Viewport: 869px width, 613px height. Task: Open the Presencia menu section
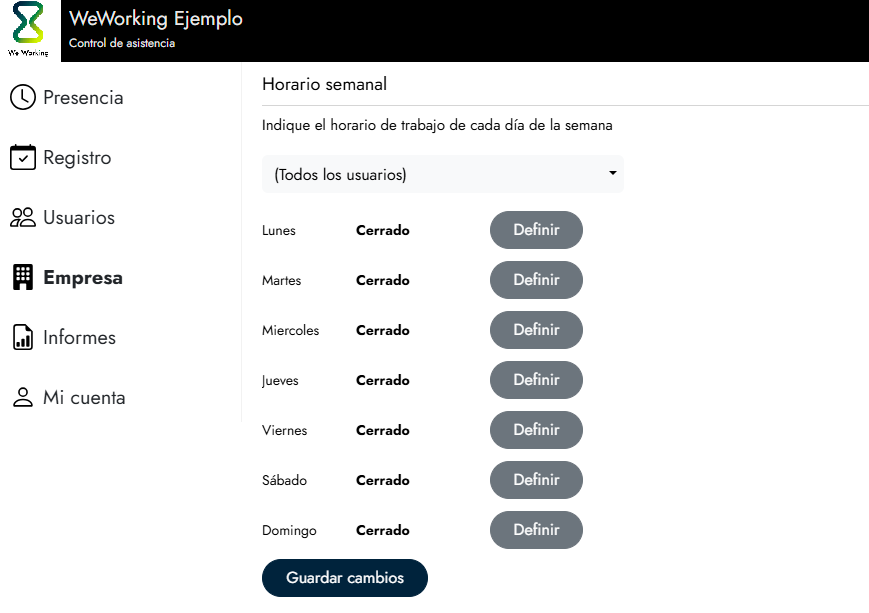(83, 98)
